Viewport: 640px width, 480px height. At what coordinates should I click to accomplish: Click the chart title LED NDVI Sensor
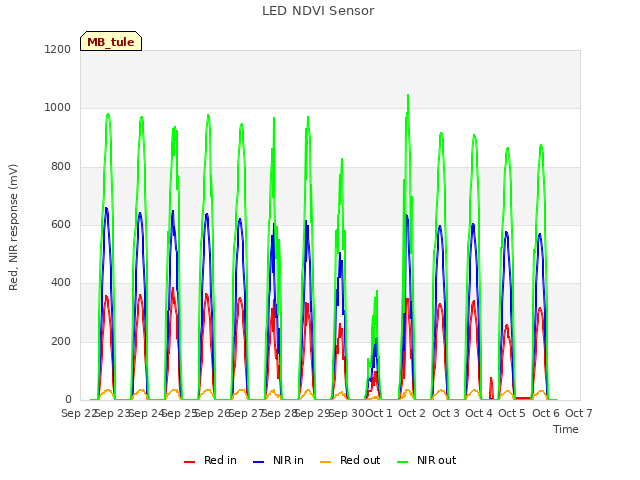(x=318, y=11)
